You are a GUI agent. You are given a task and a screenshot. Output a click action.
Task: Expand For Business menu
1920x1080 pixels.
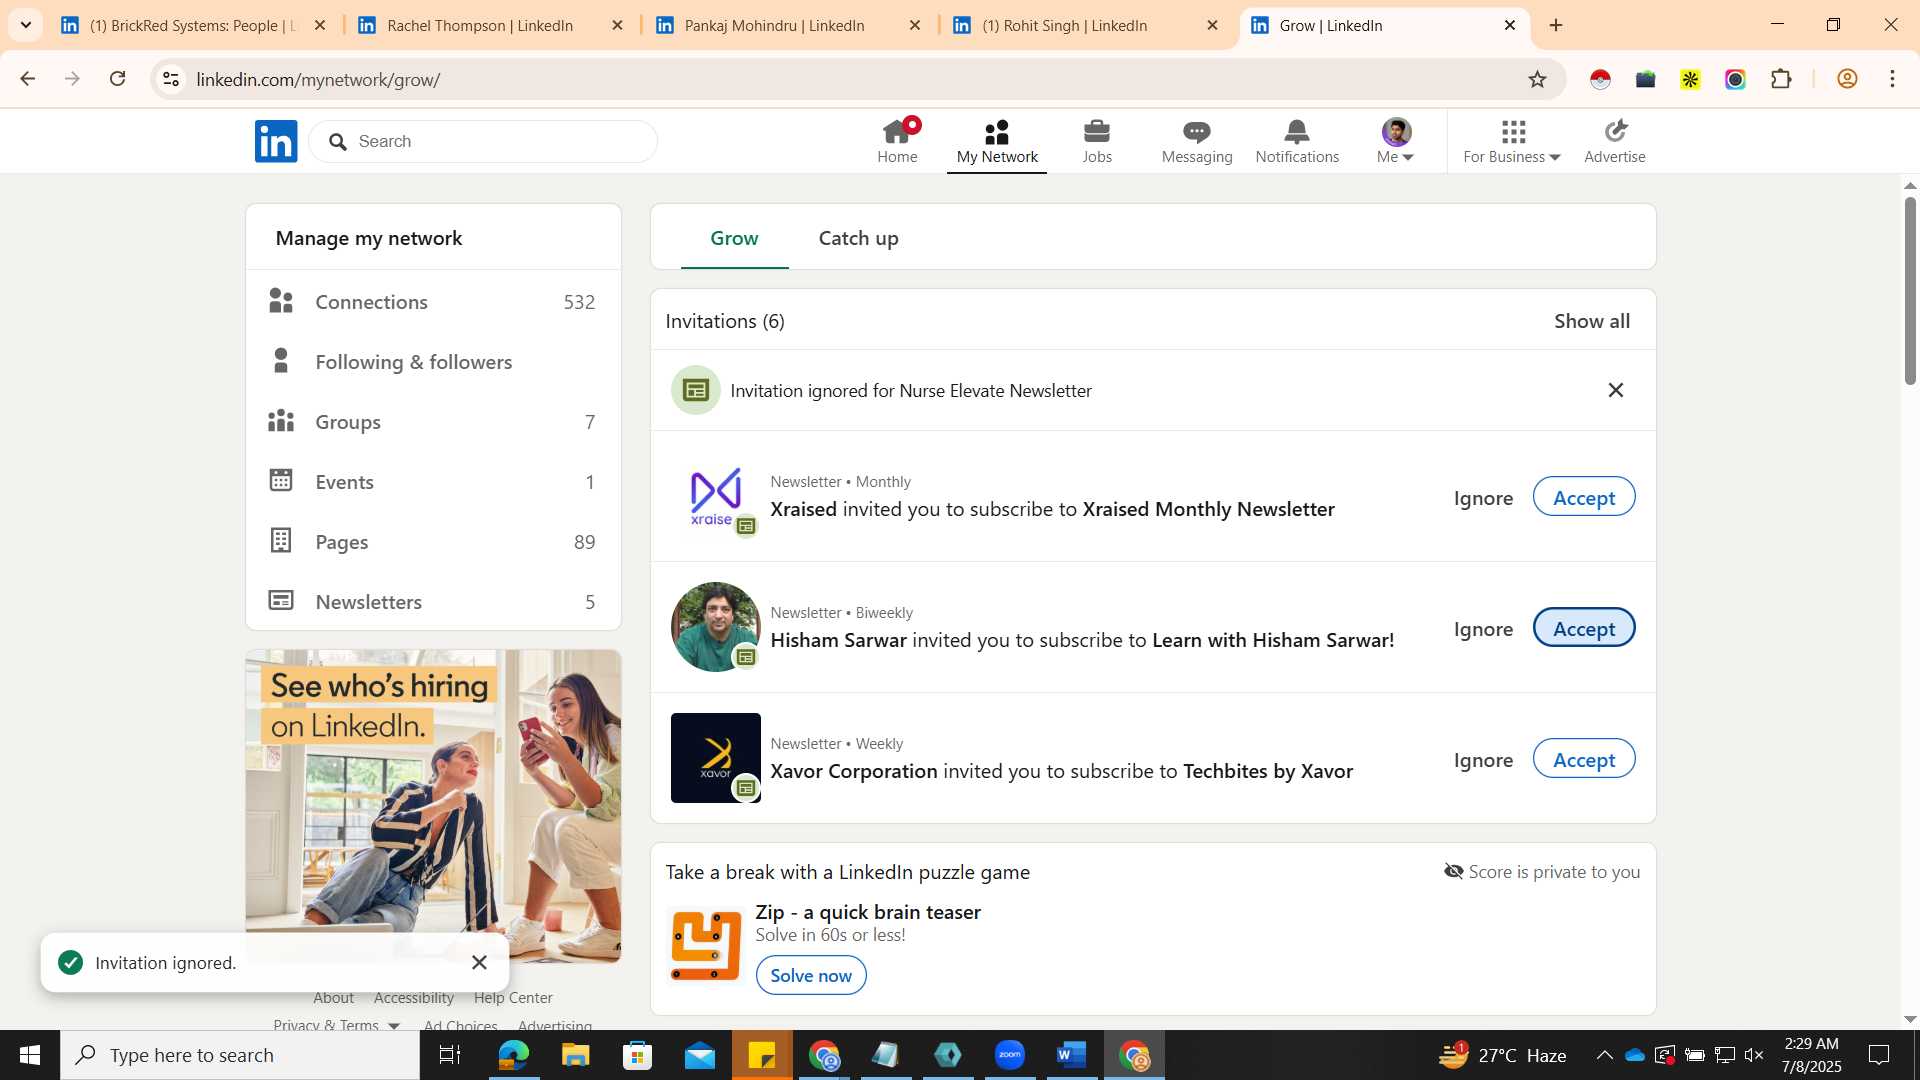pyautogui.click(x=1511, y=141)
